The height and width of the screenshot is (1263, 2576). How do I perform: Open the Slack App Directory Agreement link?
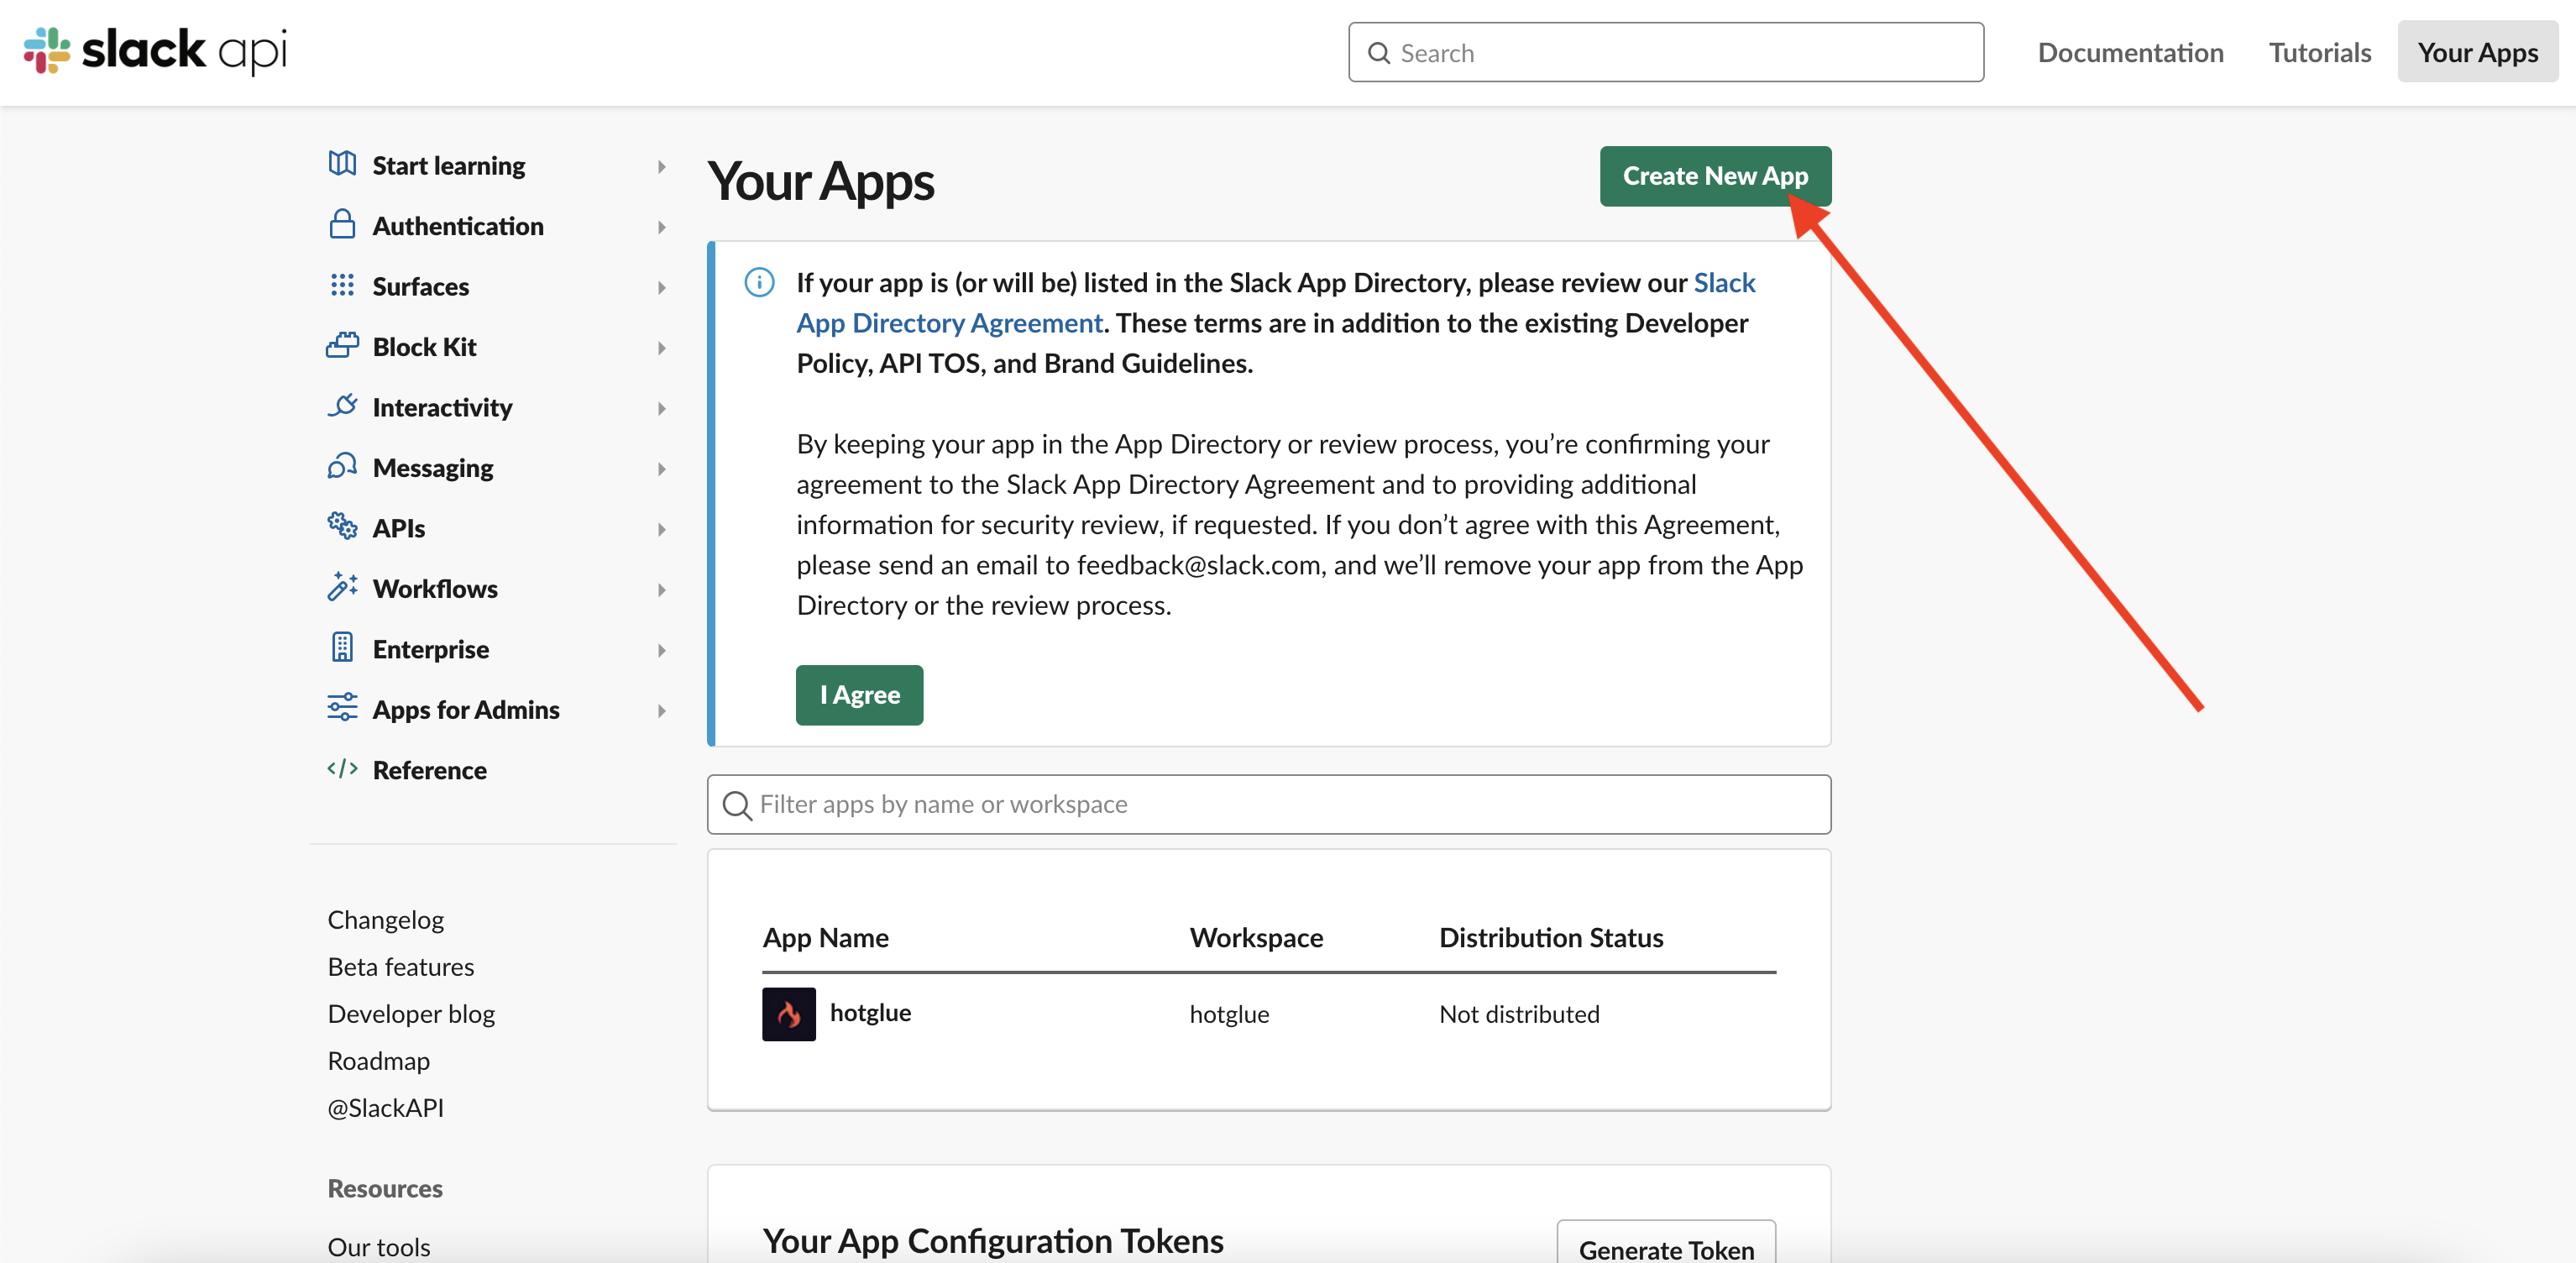coord(948,323)
